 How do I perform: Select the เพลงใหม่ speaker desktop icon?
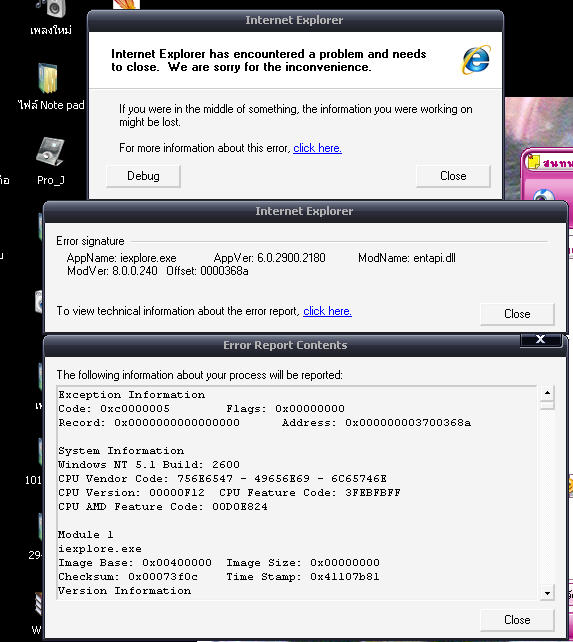pos(51,16)
